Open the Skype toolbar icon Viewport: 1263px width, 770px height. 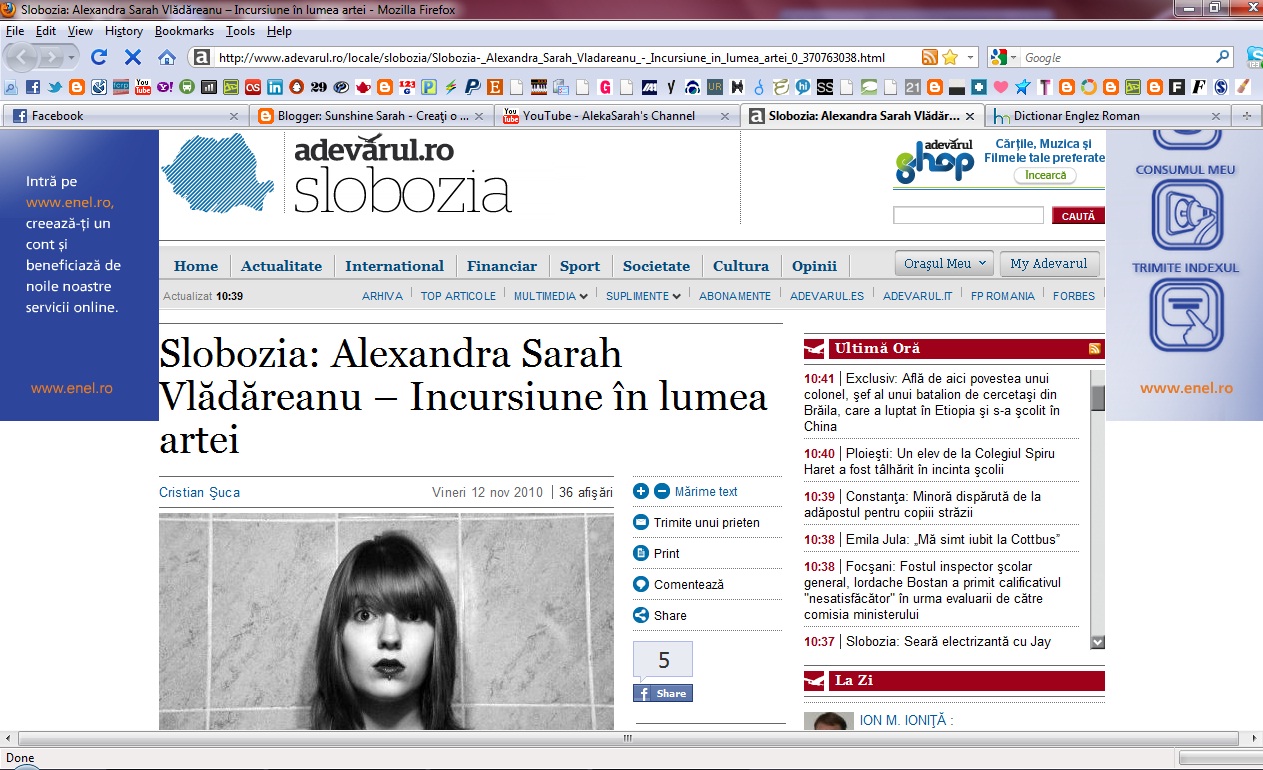click(1254, 56)
